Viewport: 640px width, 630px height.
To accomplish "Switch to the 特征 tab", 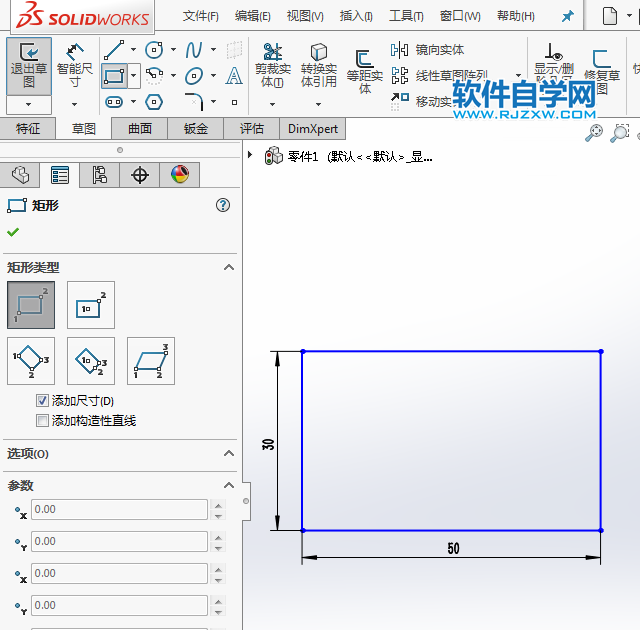I will point(28,128).
